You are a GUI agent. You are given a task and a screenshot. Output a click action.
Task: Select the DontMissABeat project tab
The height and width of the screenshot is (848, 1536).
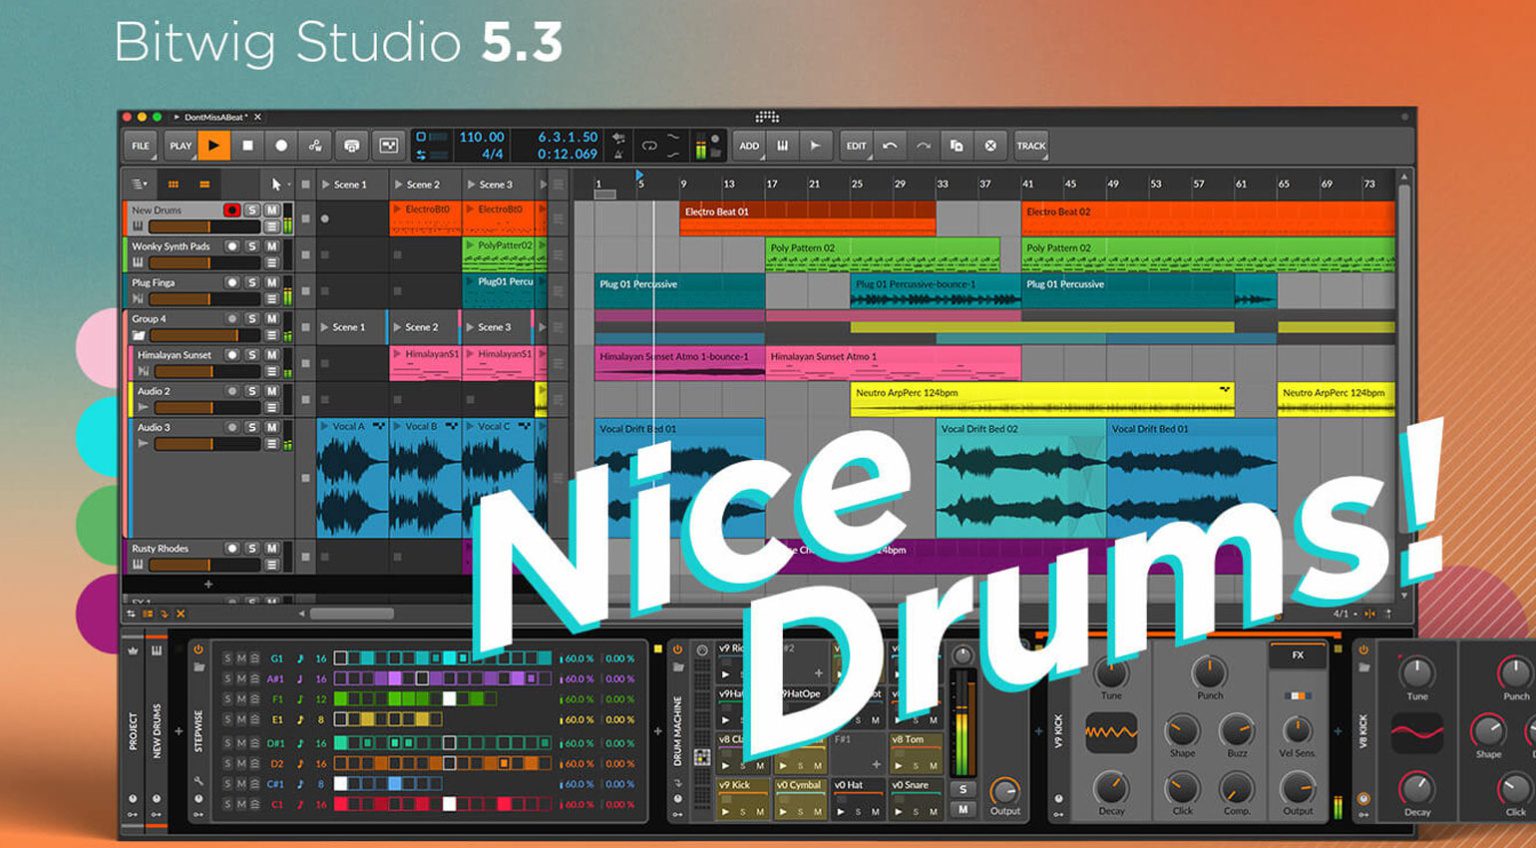(x=216, y=117)
